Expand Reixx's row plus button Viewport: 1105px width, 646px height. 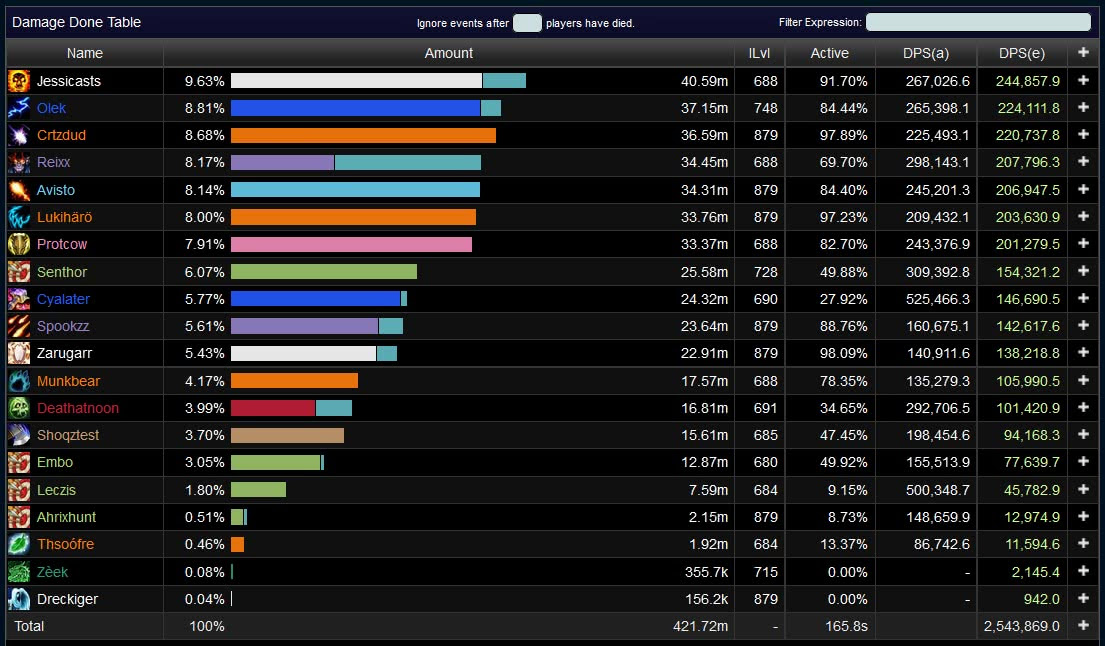point(1083,161)
